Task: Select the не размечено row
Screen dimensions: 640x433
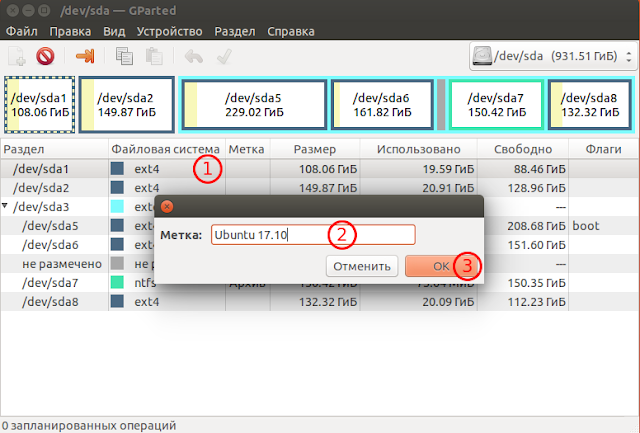Action: coord(320,264)
